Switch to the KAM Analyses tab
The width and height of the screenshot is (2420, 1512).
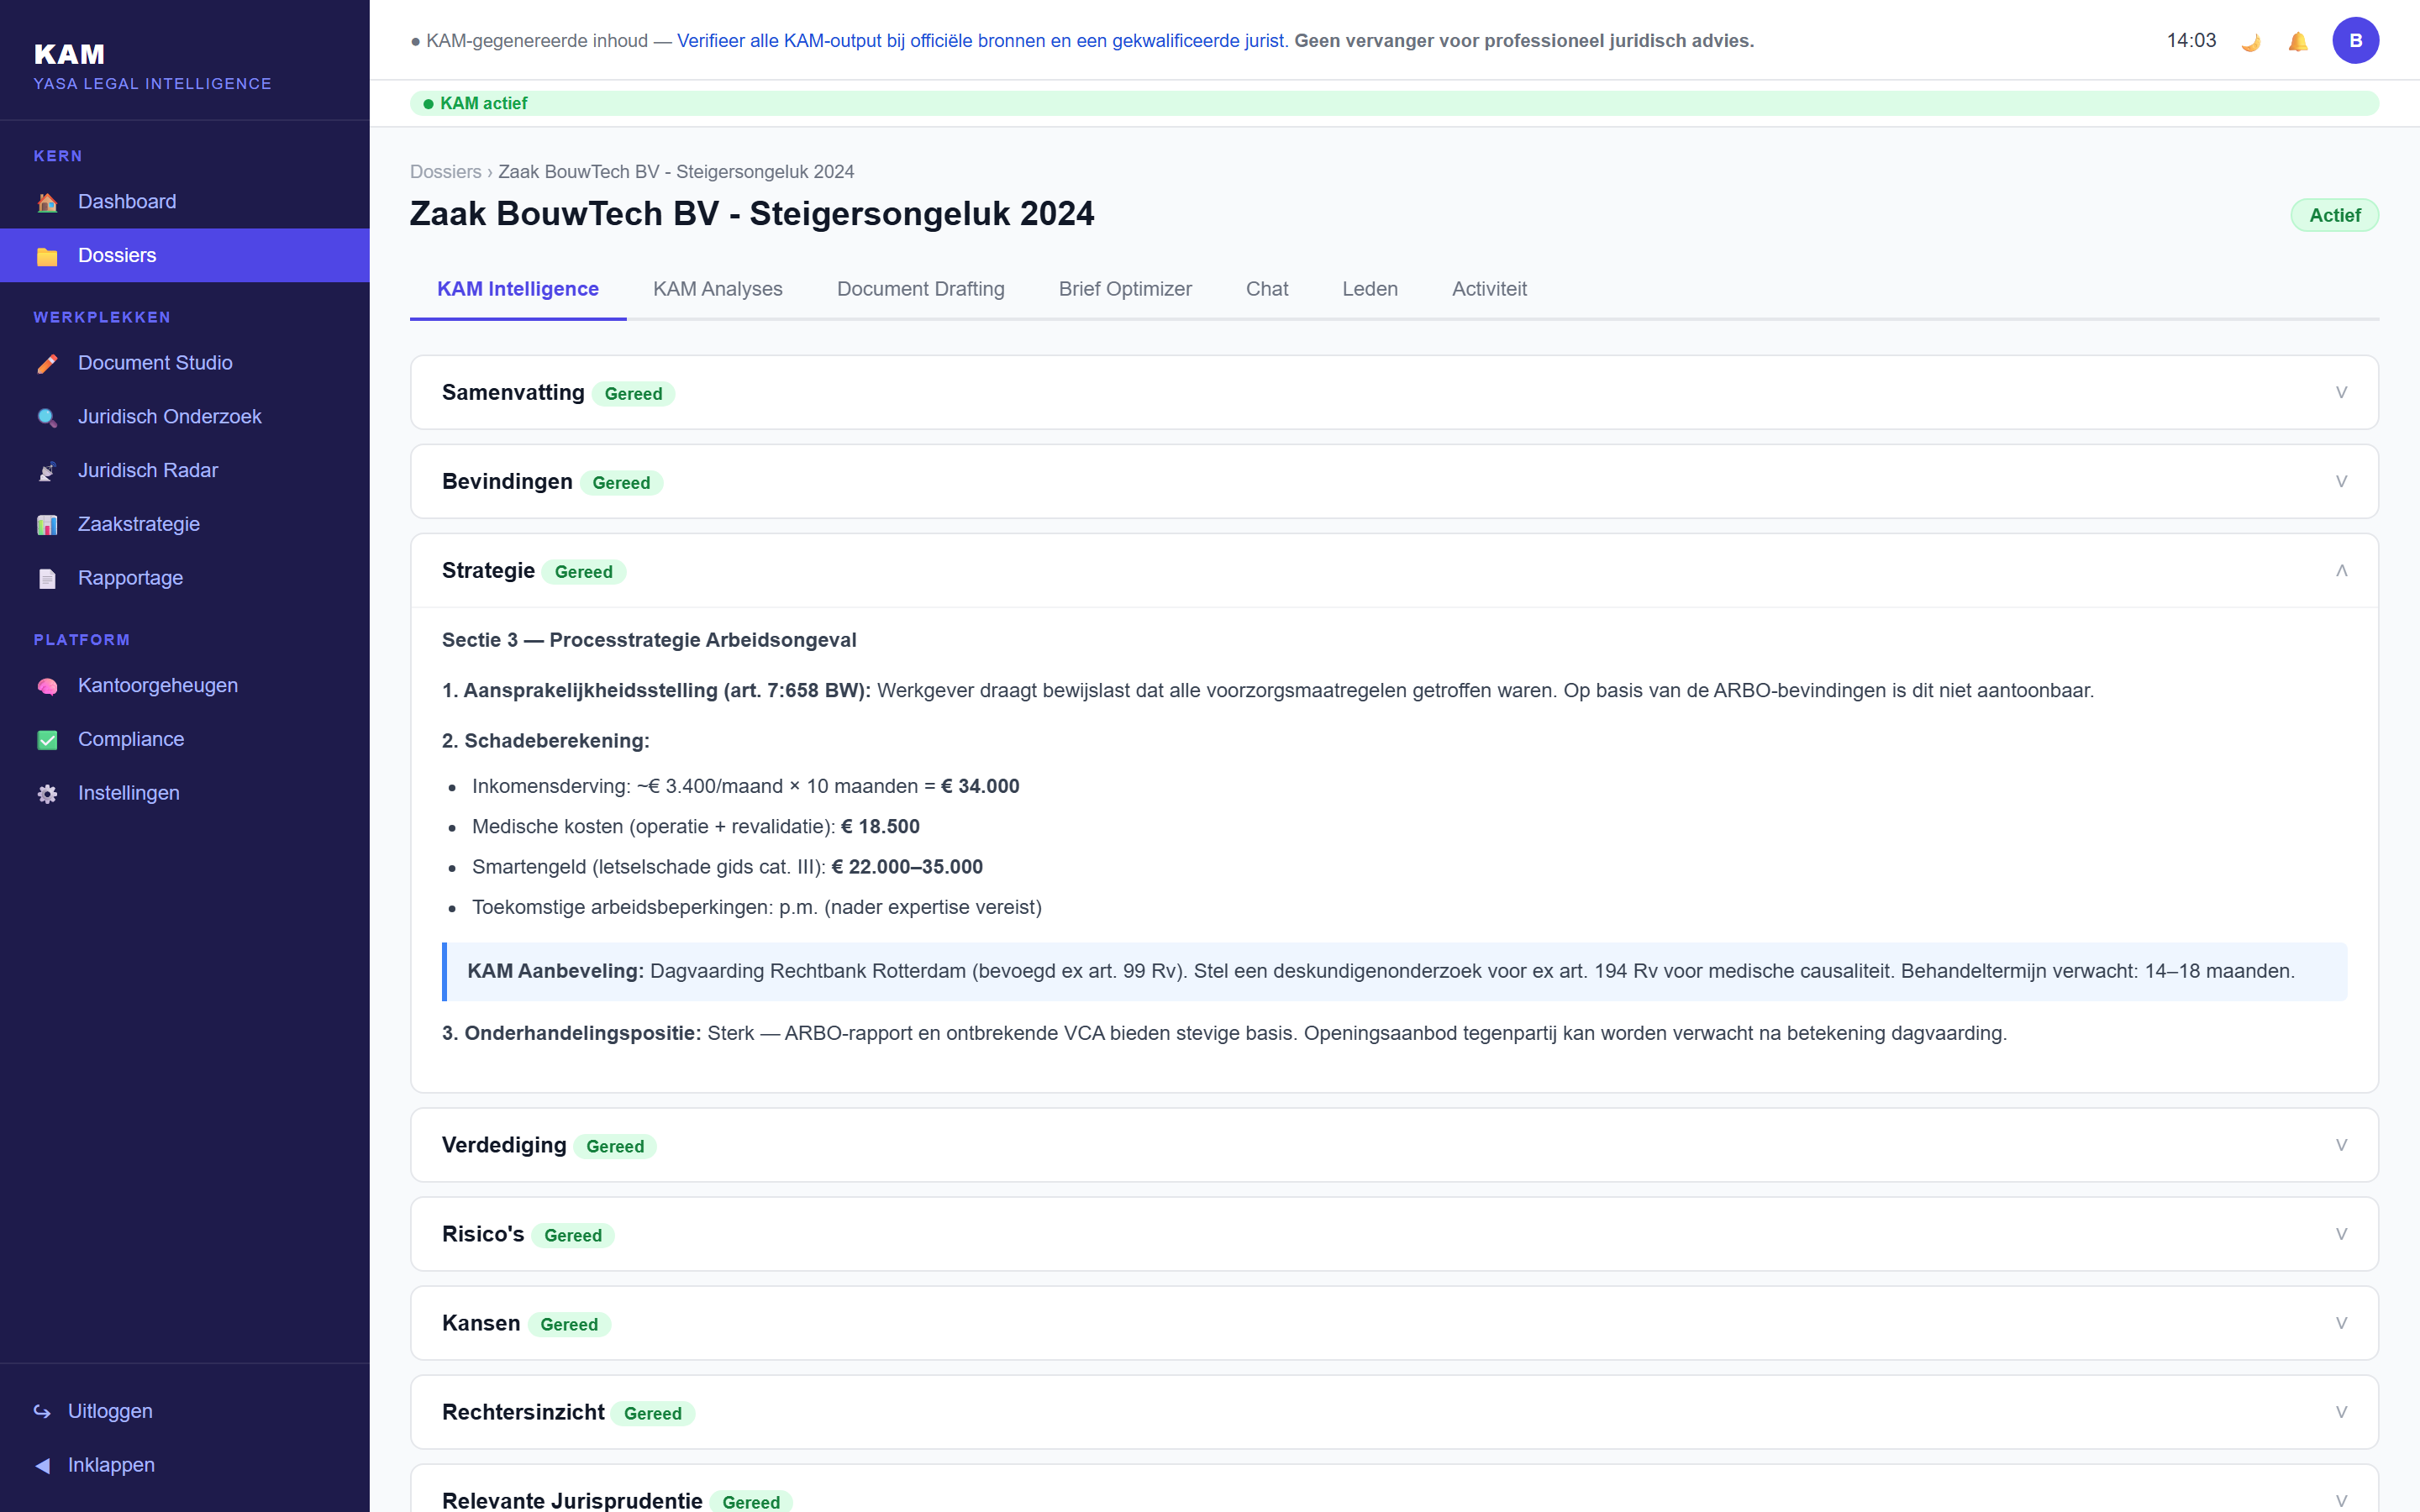point(717,289)
